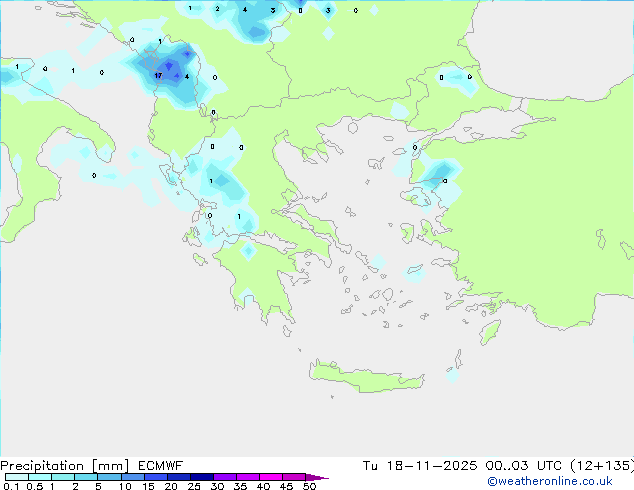Click the '10' legend scale label
634x490 pixels.
coord(125,486)
